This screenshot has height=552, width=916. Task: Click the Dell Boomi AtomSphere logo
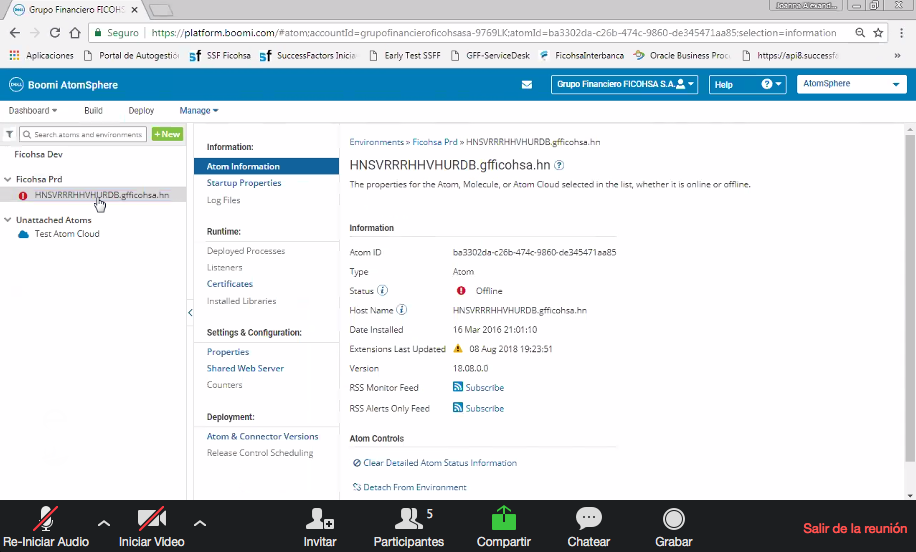tap(63, 85)
